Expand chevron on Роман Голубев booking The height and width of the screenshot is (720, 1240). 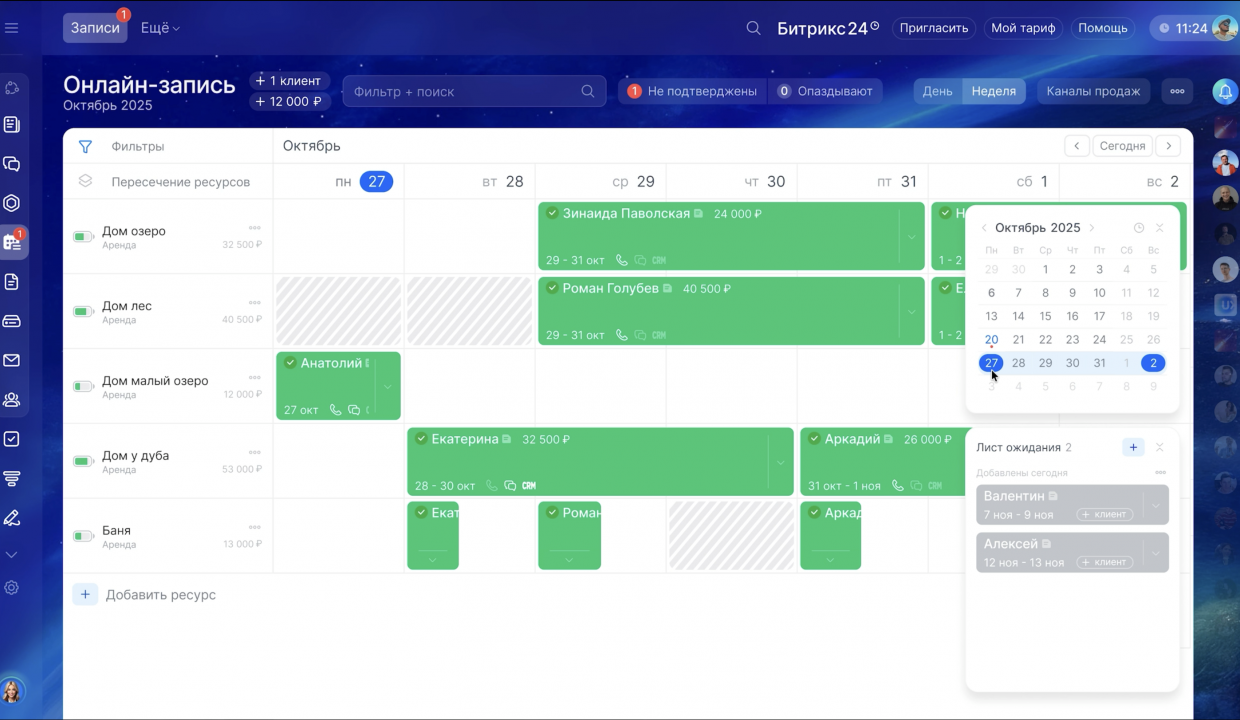tap(912, 312)
